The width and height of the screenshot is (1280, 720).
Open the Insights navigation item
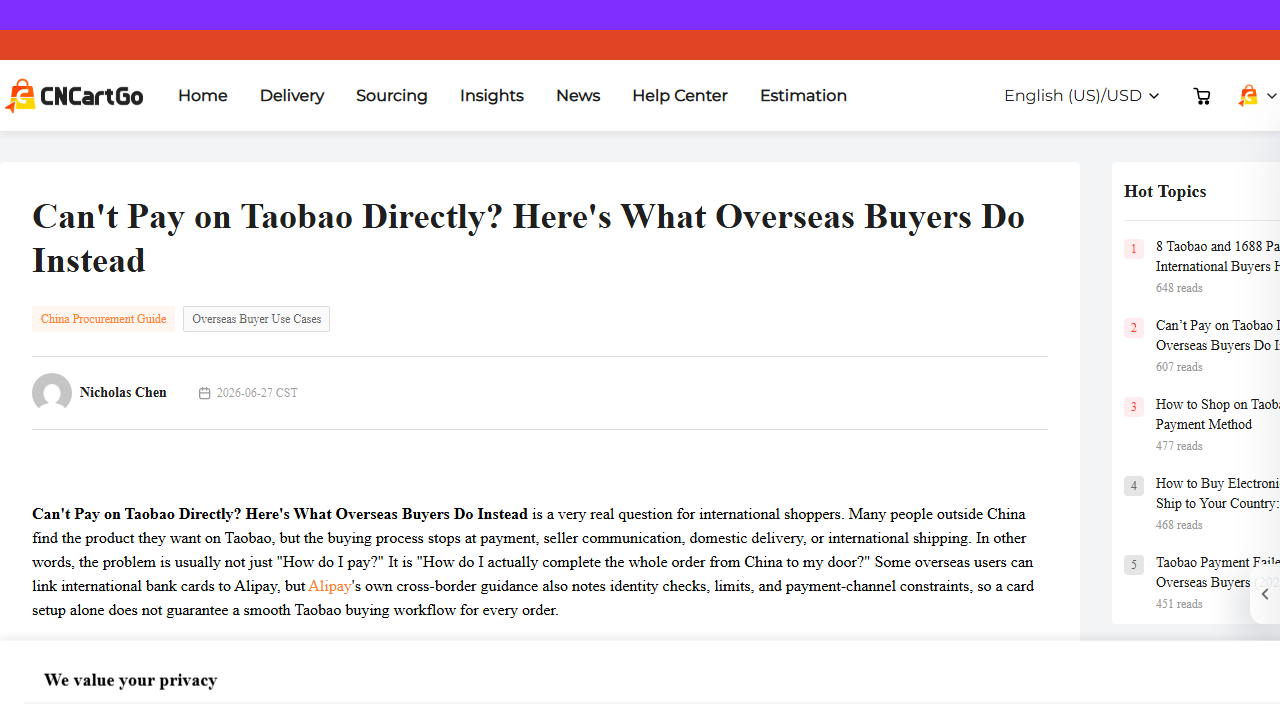(492, 96)
